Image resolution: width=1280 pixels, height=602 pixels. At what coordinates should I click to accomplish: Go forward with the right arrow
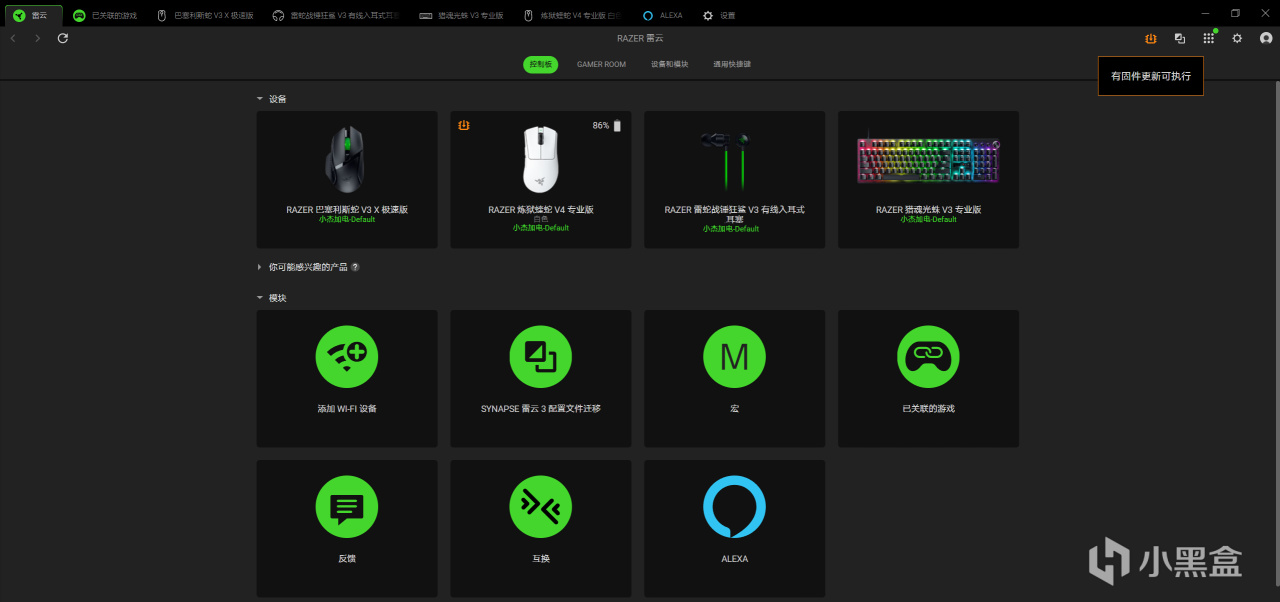[x=37, y=38]
